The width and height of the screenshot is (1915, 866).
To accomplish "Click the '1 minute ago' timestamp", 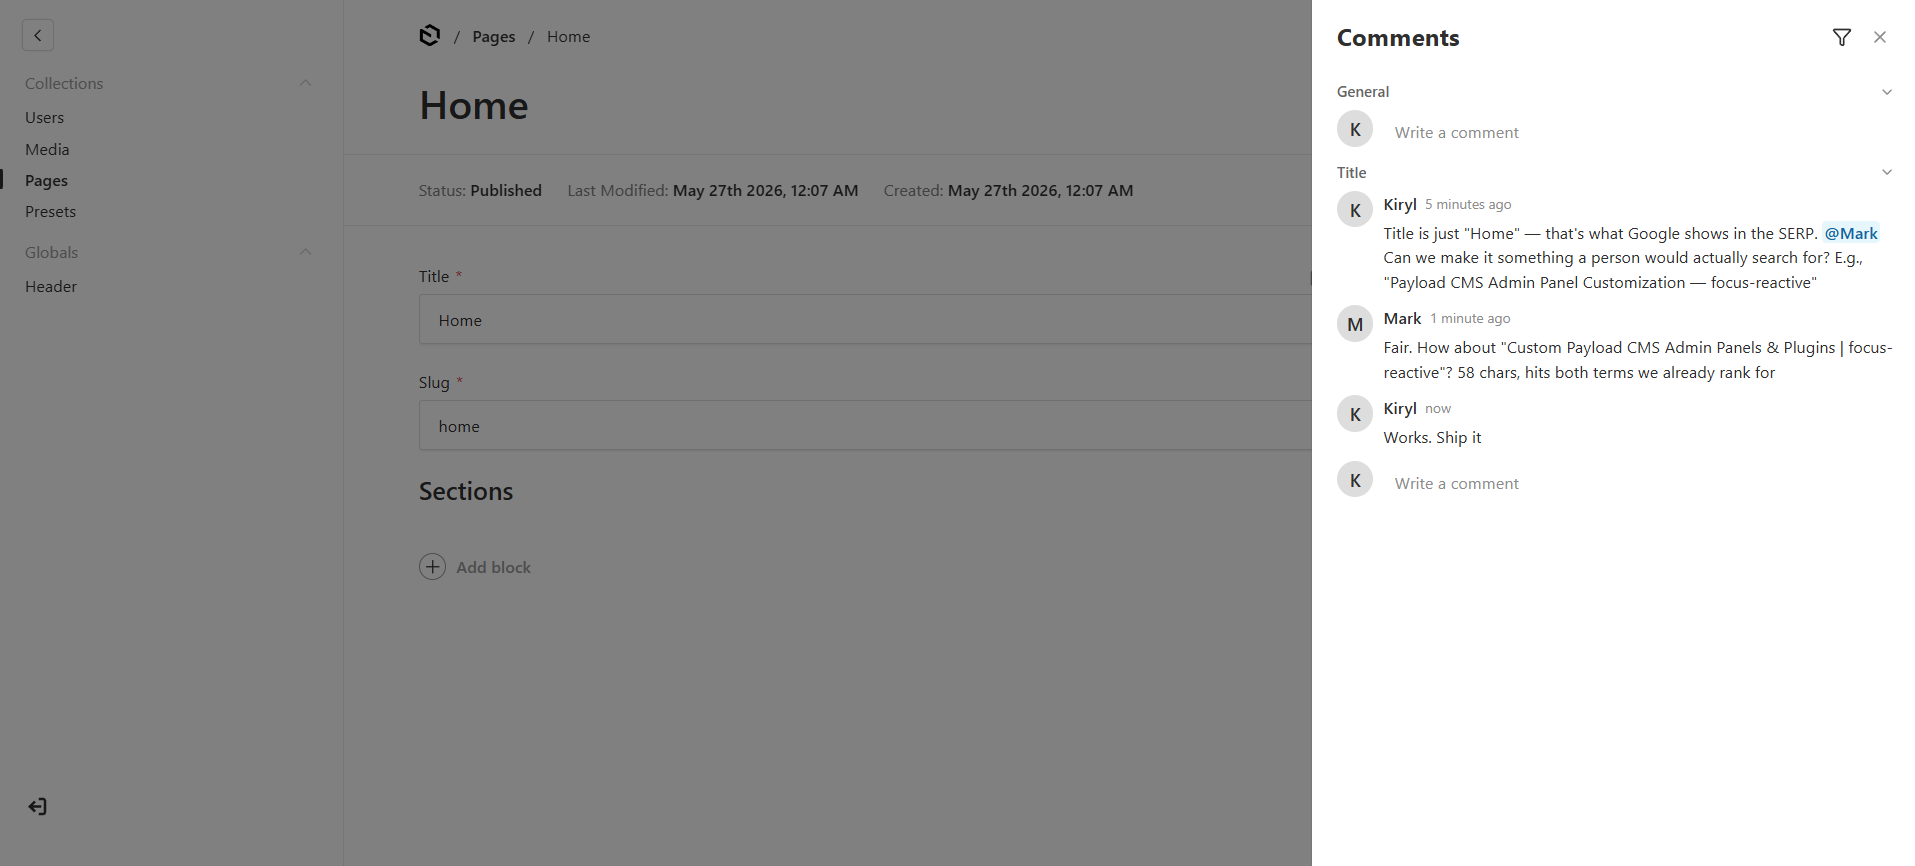I will (x=1470, y=318).
